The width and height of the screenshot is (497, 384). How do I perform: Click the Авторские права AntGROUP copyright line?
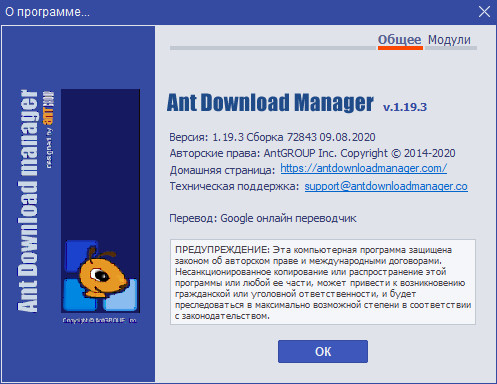[312, 153]
